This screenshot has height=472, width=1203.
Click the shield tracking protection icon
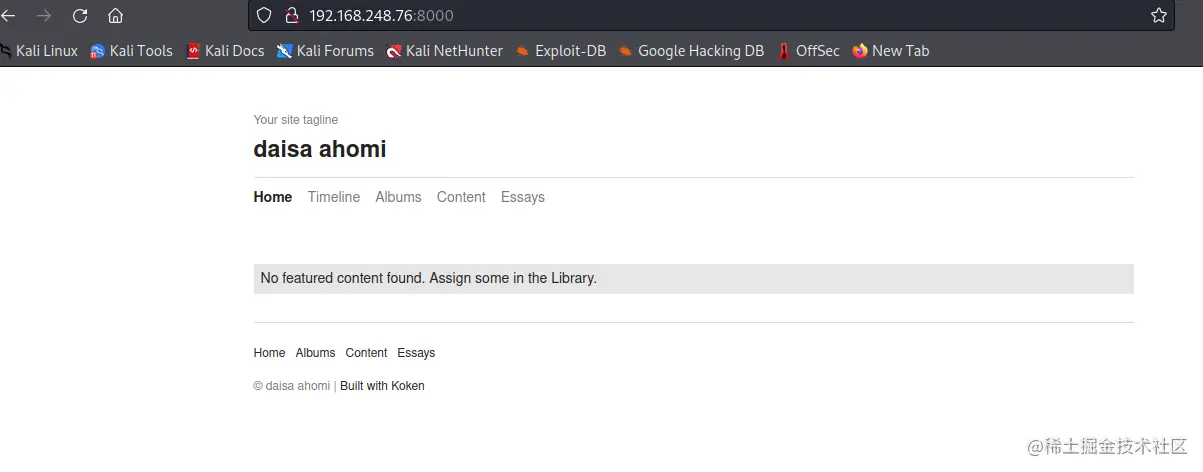click(264, 15)
